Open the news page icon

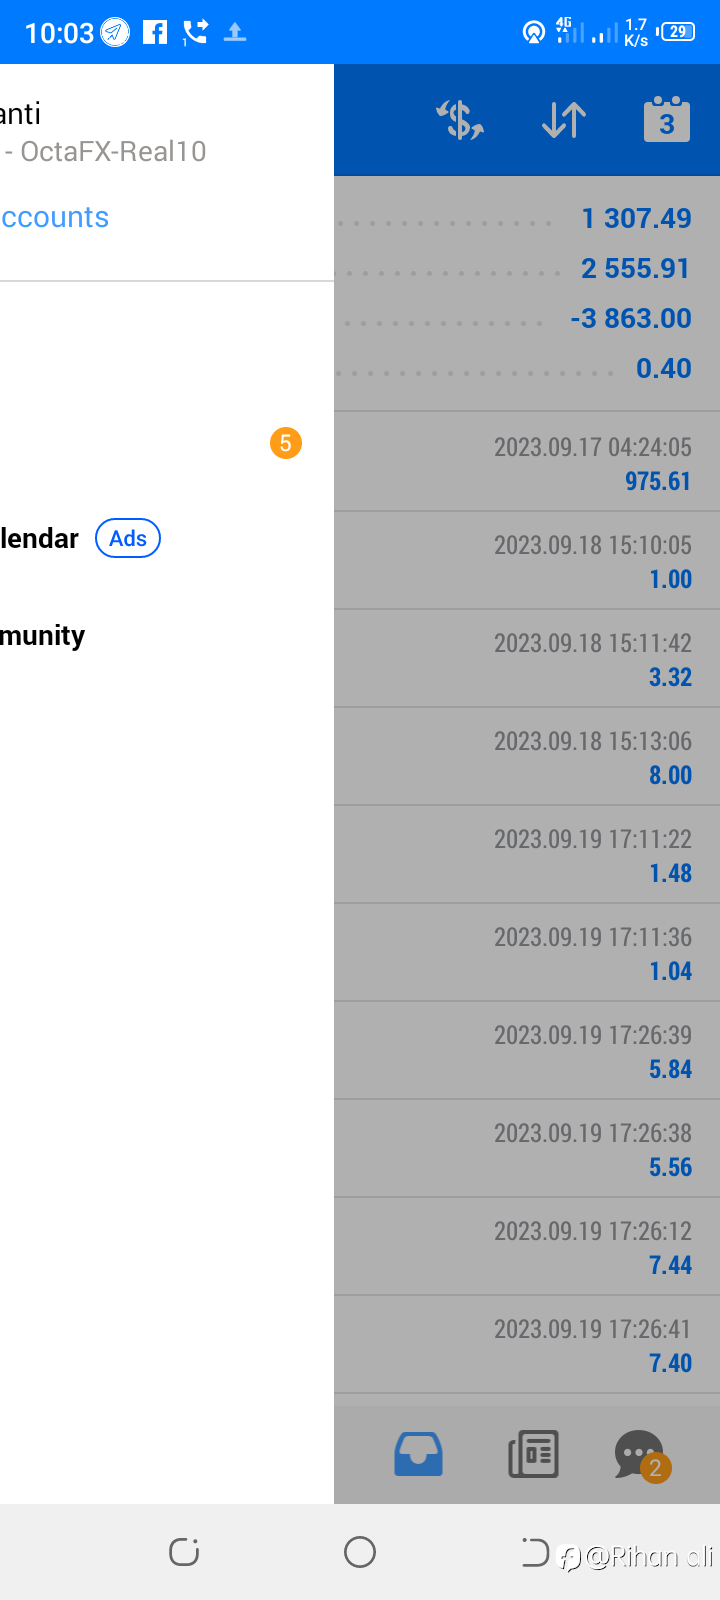[533, 1454]
